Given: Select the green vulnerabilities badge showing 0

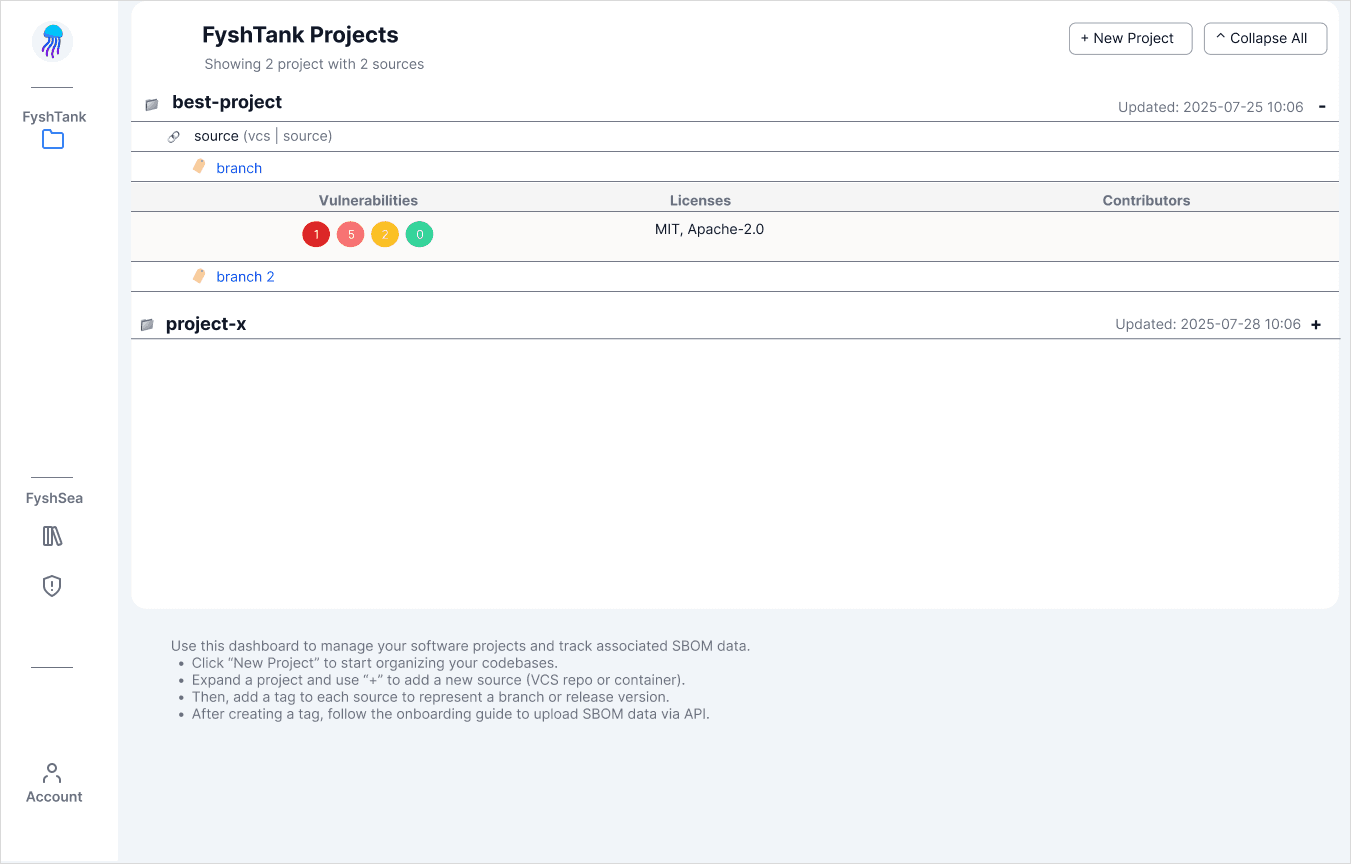Looking at the screenshot, I should pyautogui.click(x=419, y=235).
